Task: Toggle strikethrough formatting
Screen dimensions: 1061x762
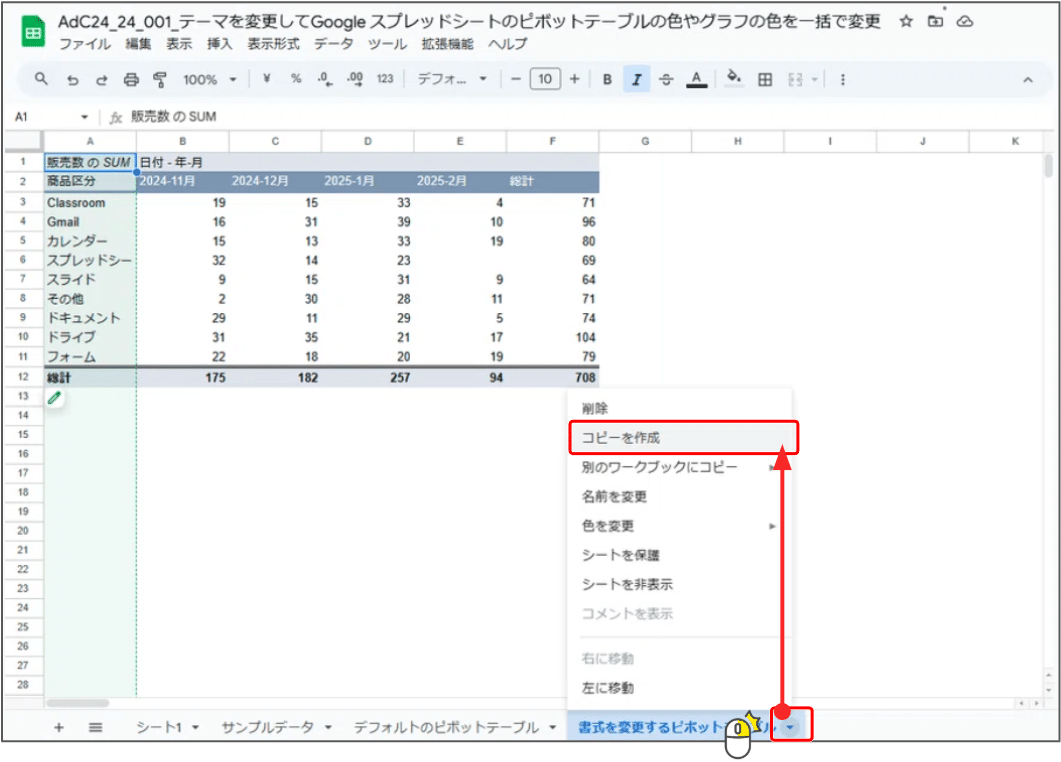Action: 666,80
